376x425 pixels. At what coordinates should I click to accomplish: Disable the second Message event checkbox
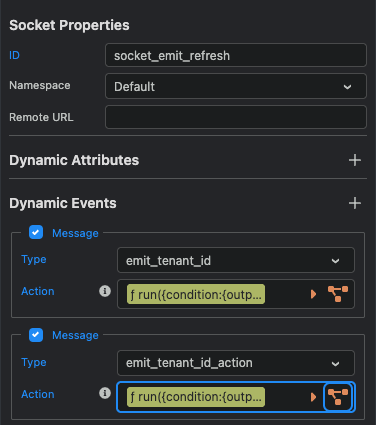tap(36, 335)
